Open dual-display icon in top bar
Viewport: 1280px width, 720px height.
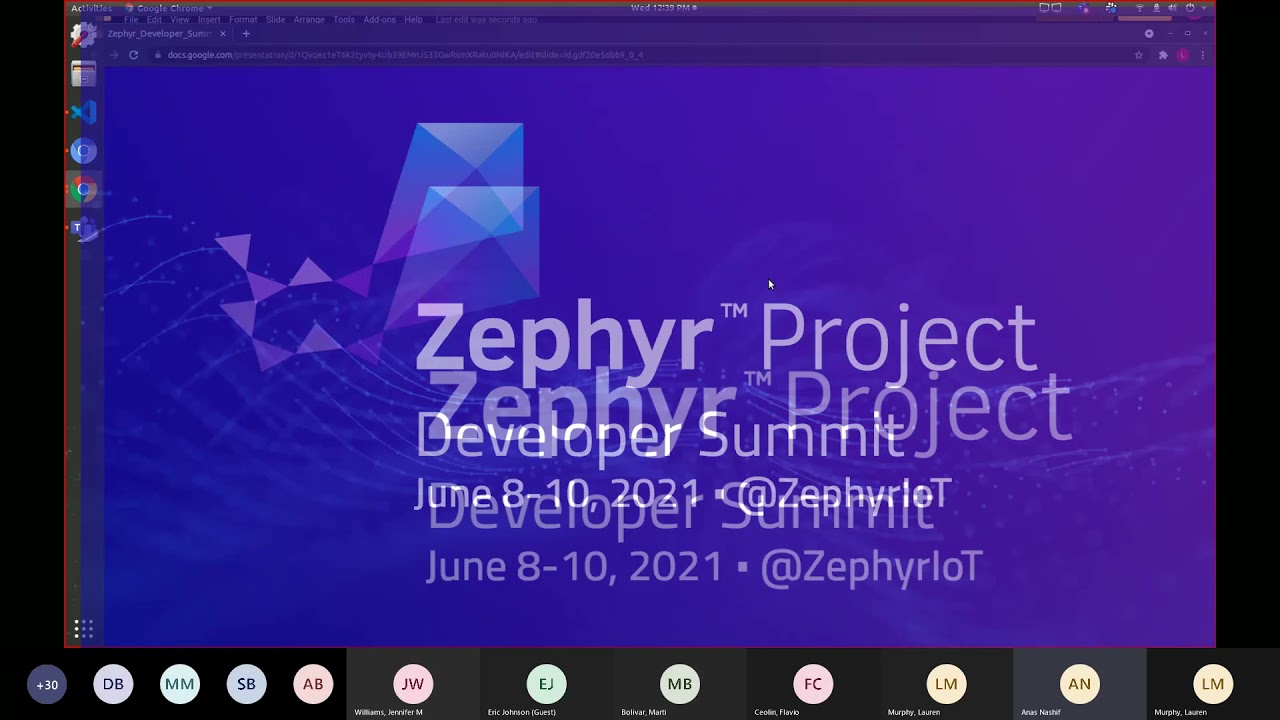[x=1050, y=8]
